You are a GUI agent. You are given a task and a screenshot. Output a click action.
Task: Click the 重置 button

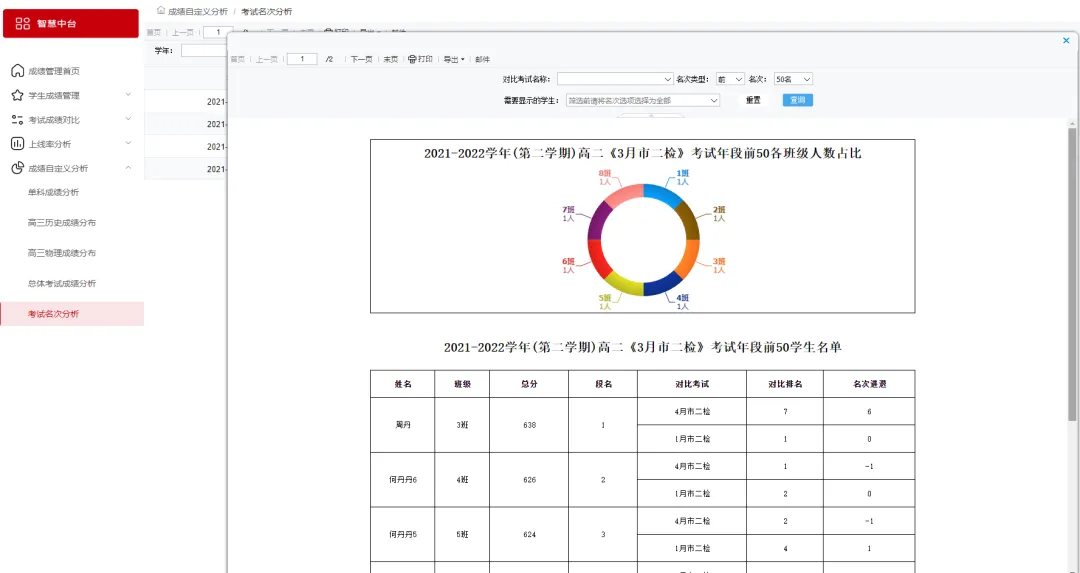pos(753,100)
